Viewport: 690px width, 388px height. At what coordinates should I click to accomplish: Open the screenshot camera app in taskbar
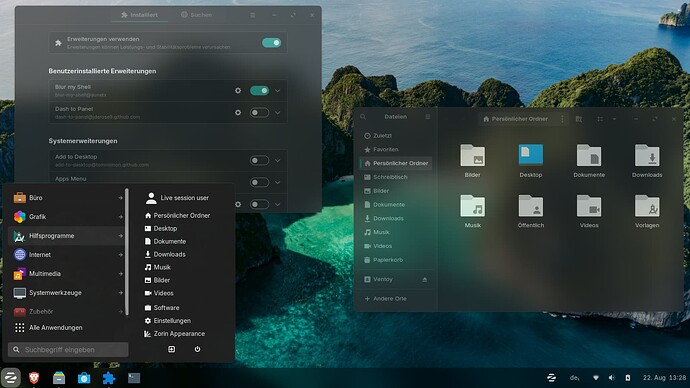point(84,378)
